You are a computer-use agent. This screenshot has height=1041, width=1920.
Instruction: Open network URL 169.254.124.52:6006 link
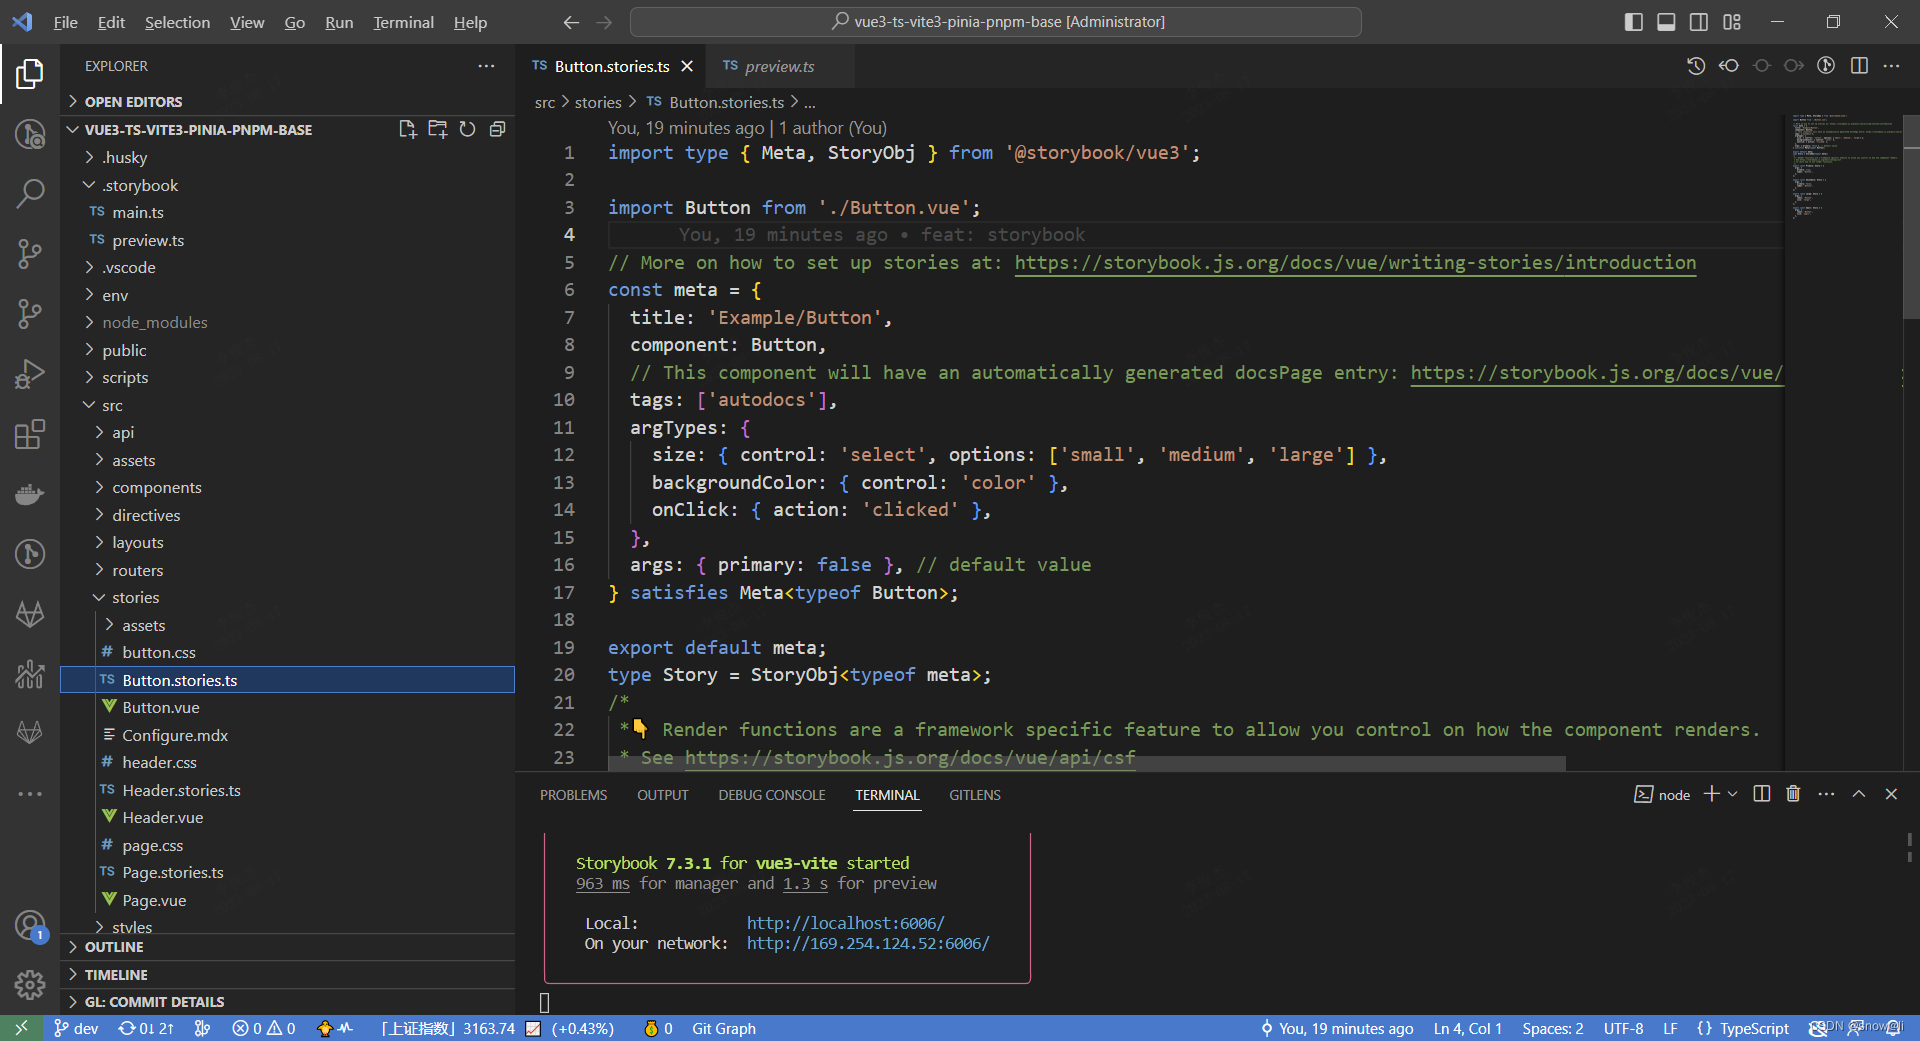(868, 943)
